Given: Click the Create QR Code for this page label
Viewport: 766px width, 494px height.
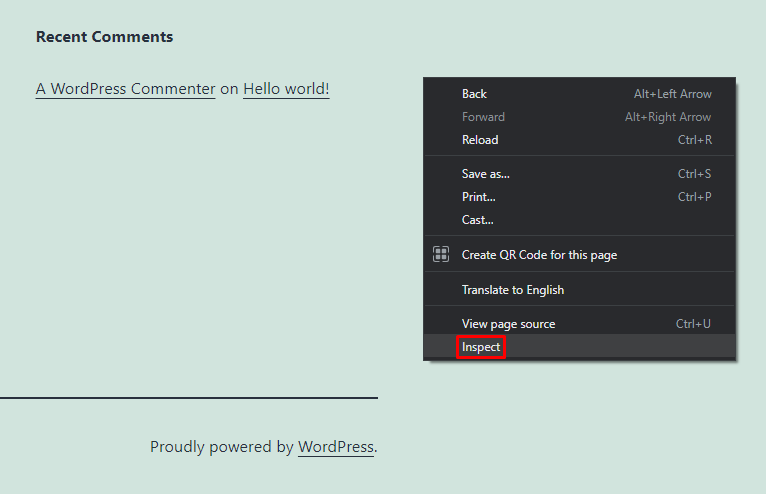Looking at the screenshot, I should click(539, 255).
